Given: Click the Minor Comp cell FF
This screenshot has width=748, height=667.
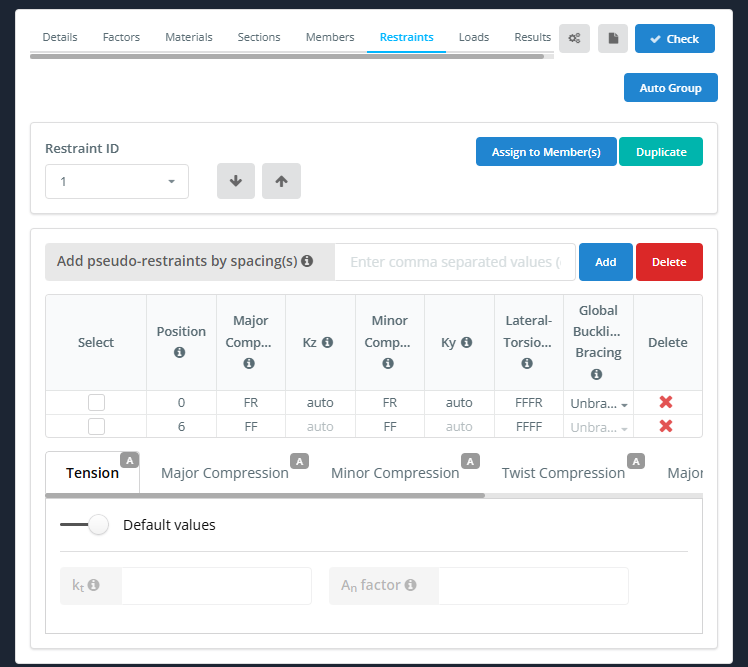Looking at the screenshot, I should 390,427.
